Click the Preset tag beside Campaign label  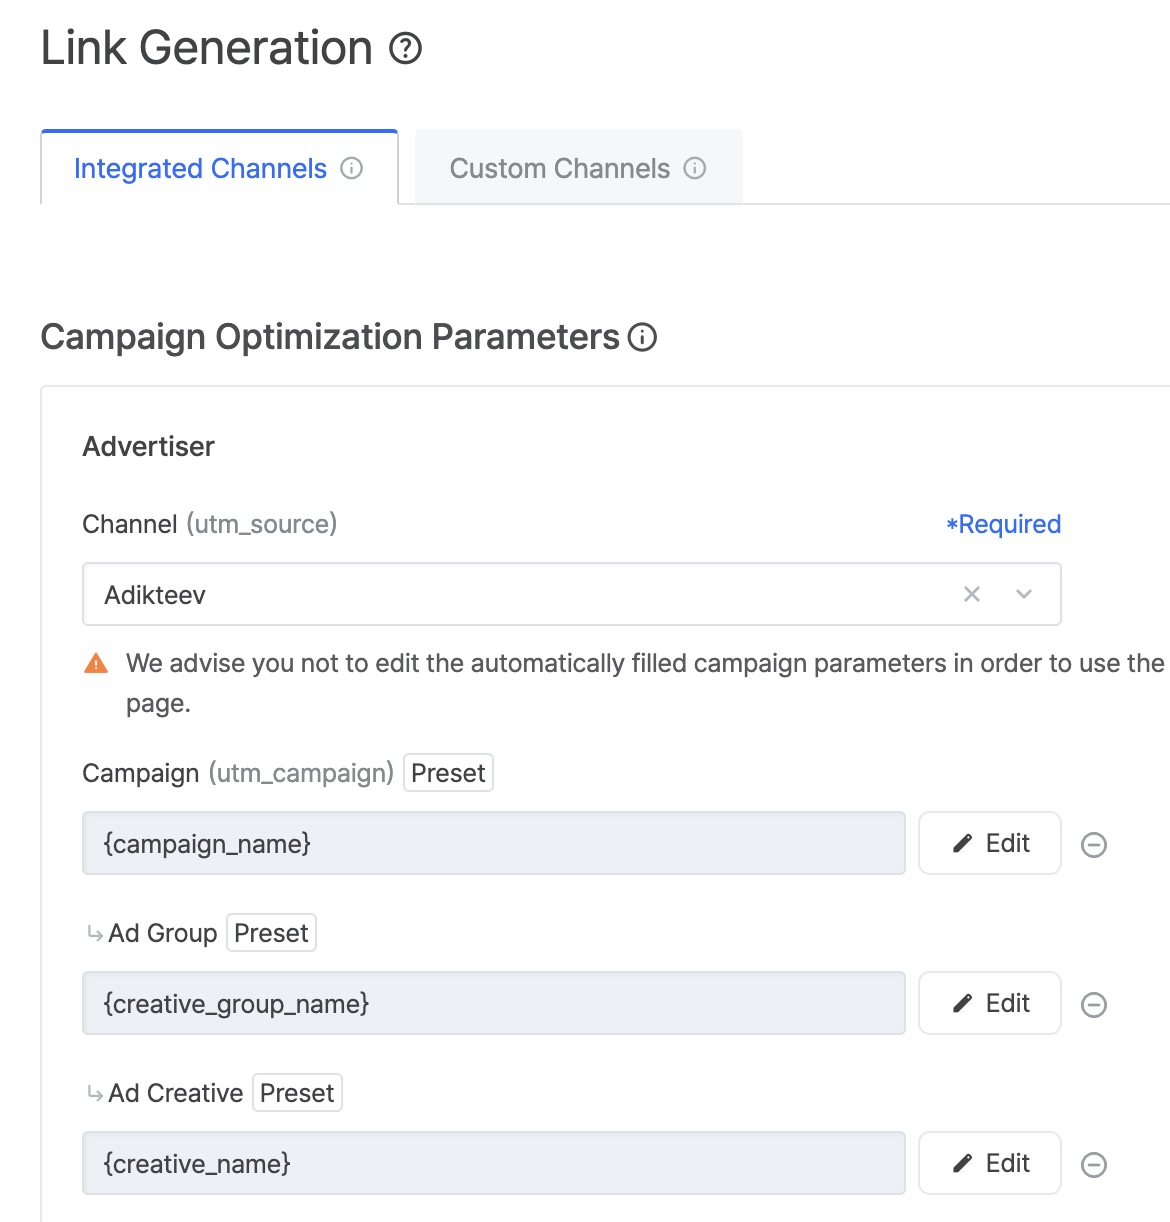coord(448,773)
